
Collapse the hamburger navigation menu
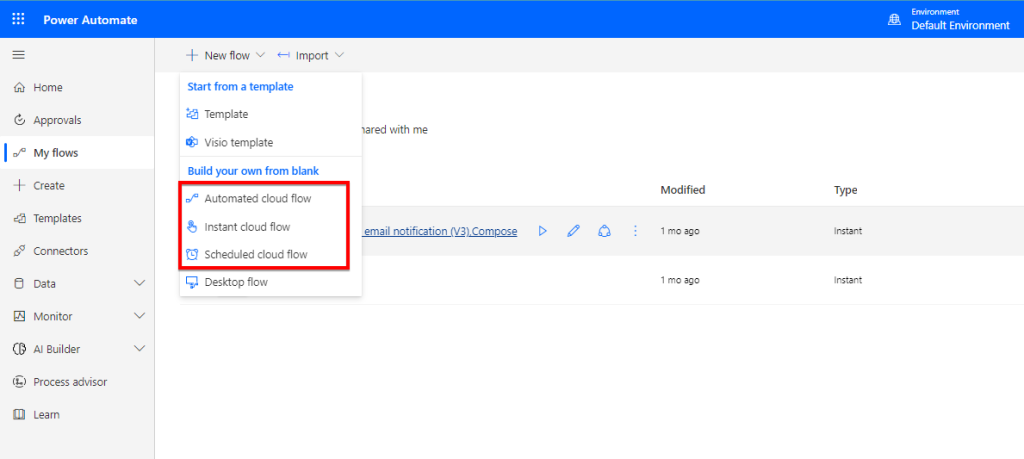18,55
